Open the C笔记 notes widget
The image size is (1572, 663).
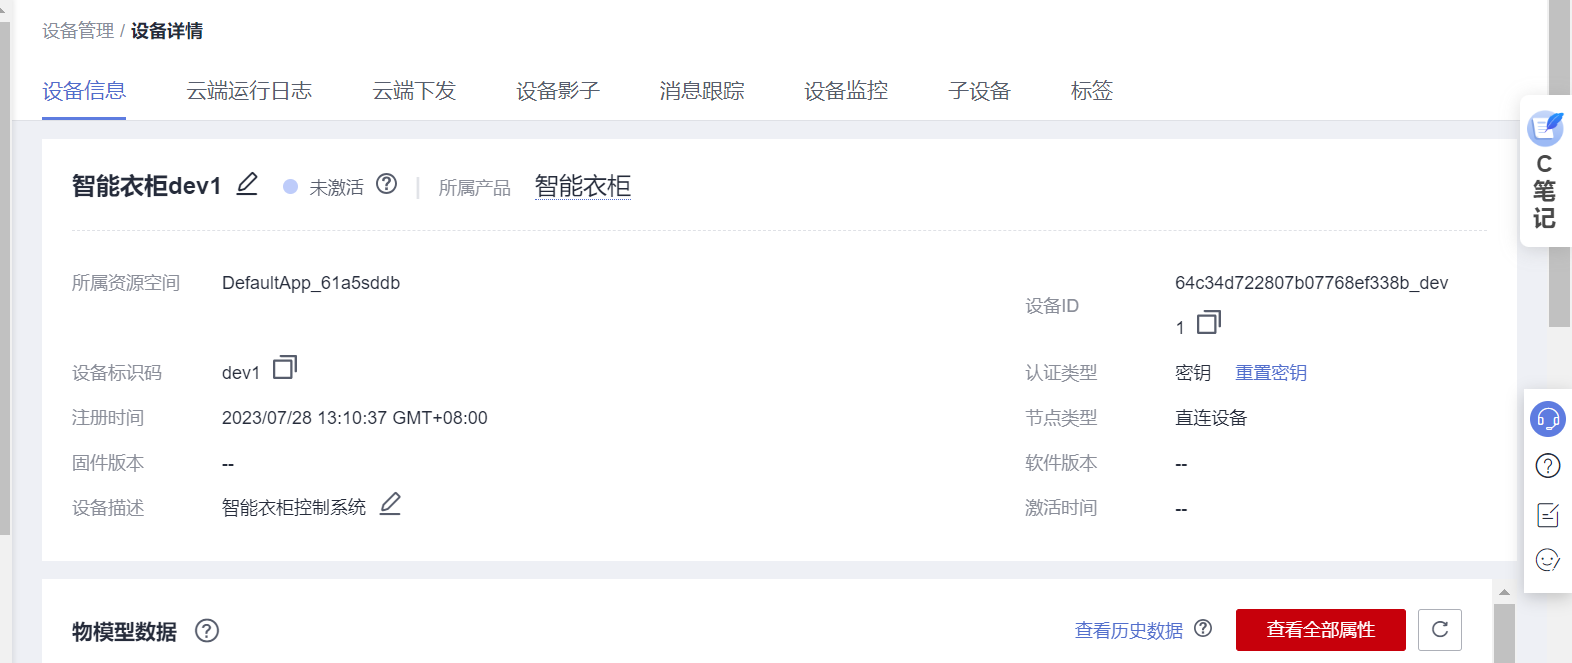pyautogui.click(x=1545, y=171)
